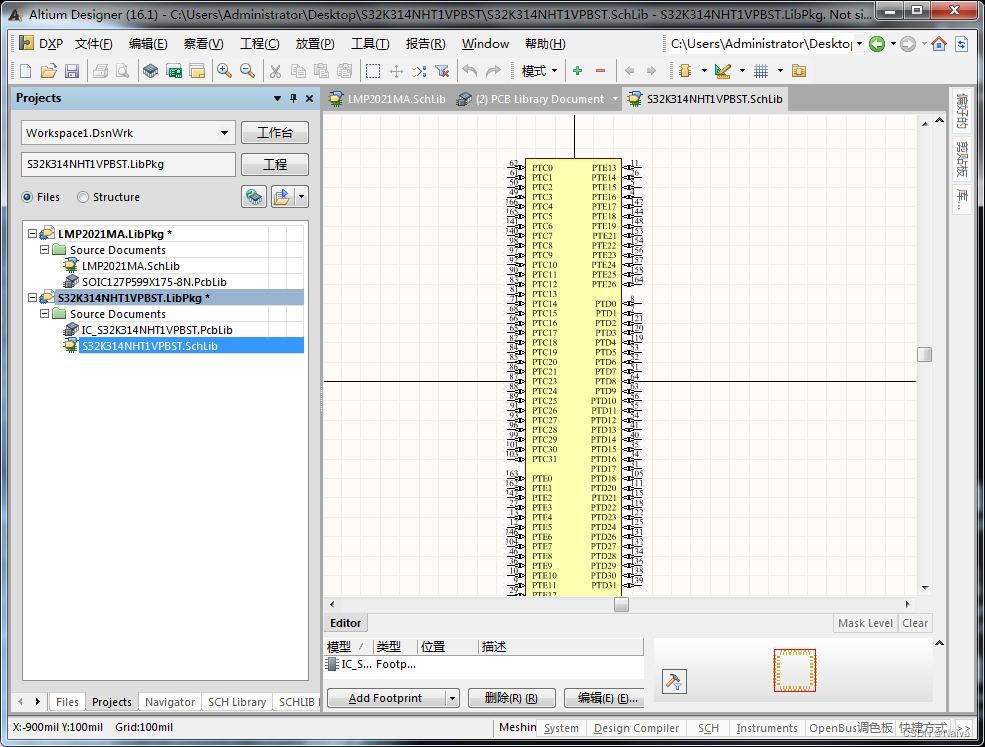Pin the Projects panel with pushpin icon
The height and width of the screenshot is (747, 985).
pos(293,98)
